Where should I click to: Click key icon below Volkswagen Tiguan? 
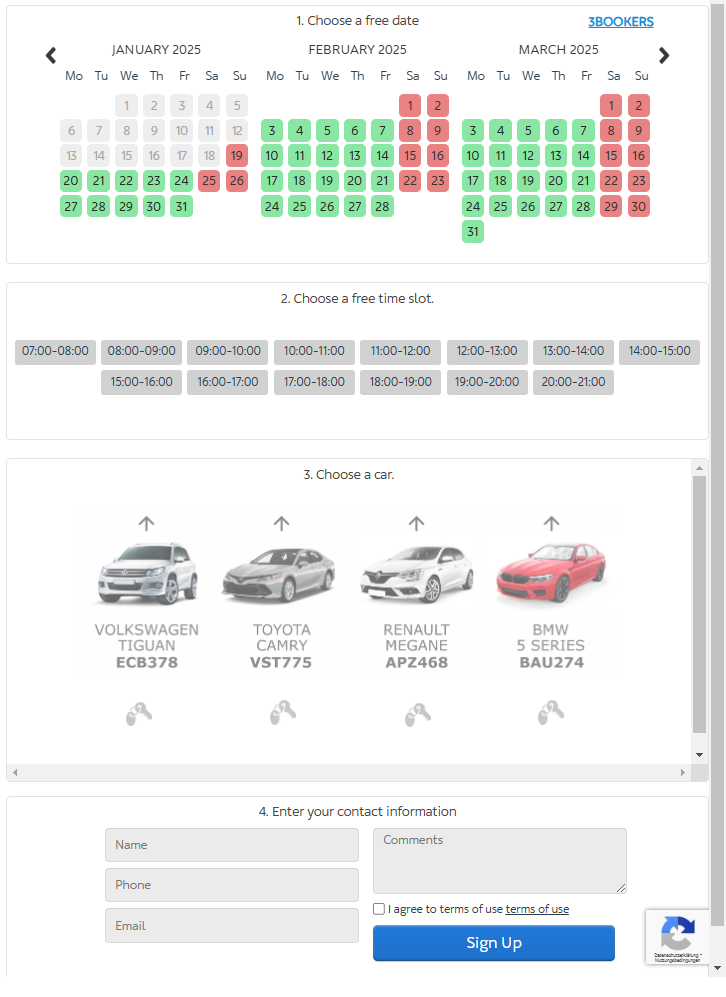(x=139, y=714)
